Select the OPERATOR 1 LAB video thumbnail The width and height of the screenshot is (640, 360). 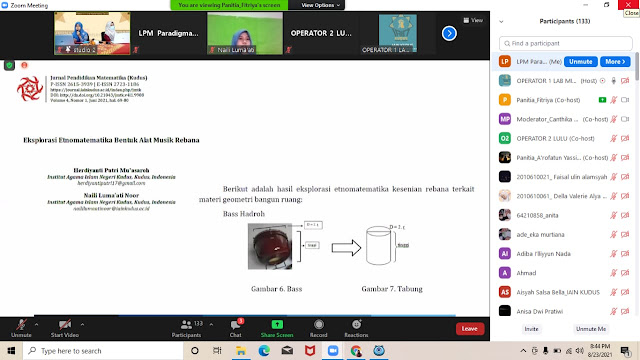(x=398, y=33)
